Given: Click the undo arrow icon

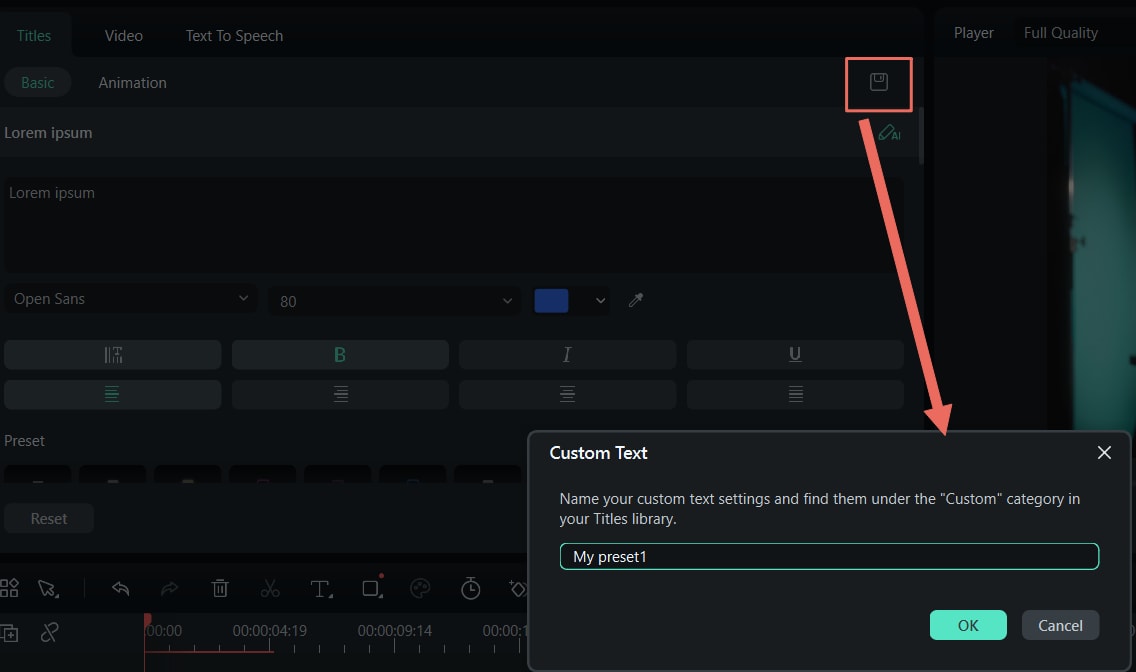Looking at the screenshot, I should click(x=120, y=588).
